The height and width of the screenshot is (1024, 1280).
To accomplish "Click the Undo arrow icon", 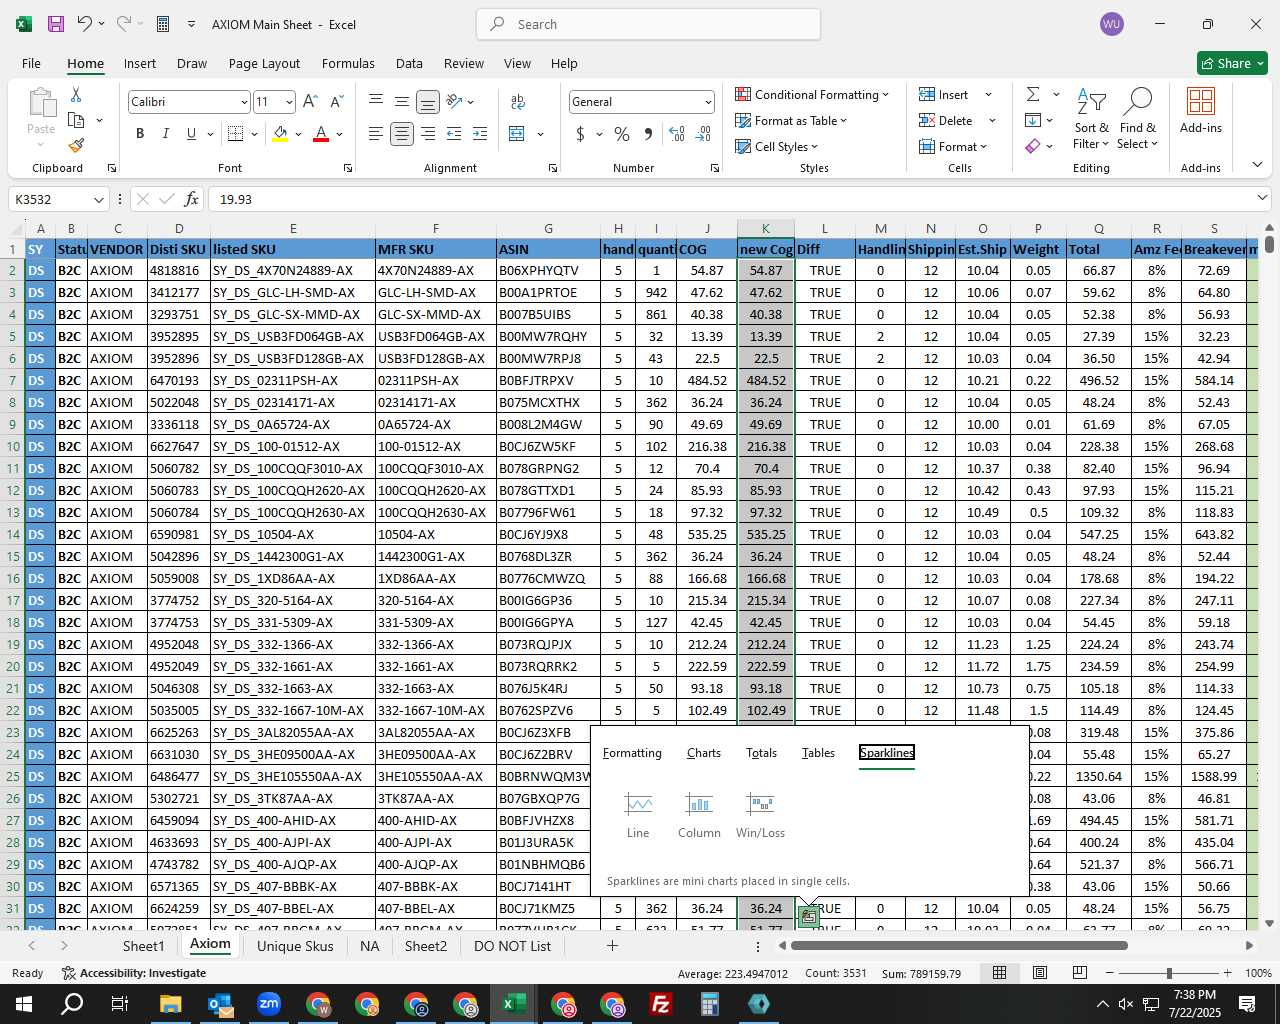I will click(85, 24).
